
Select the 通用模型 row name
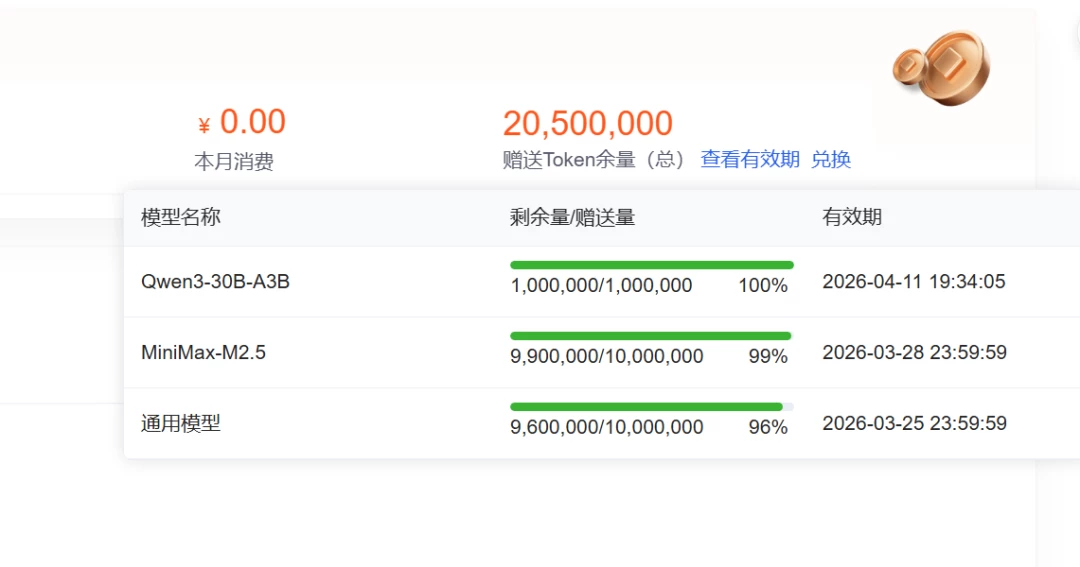[181, 424]
